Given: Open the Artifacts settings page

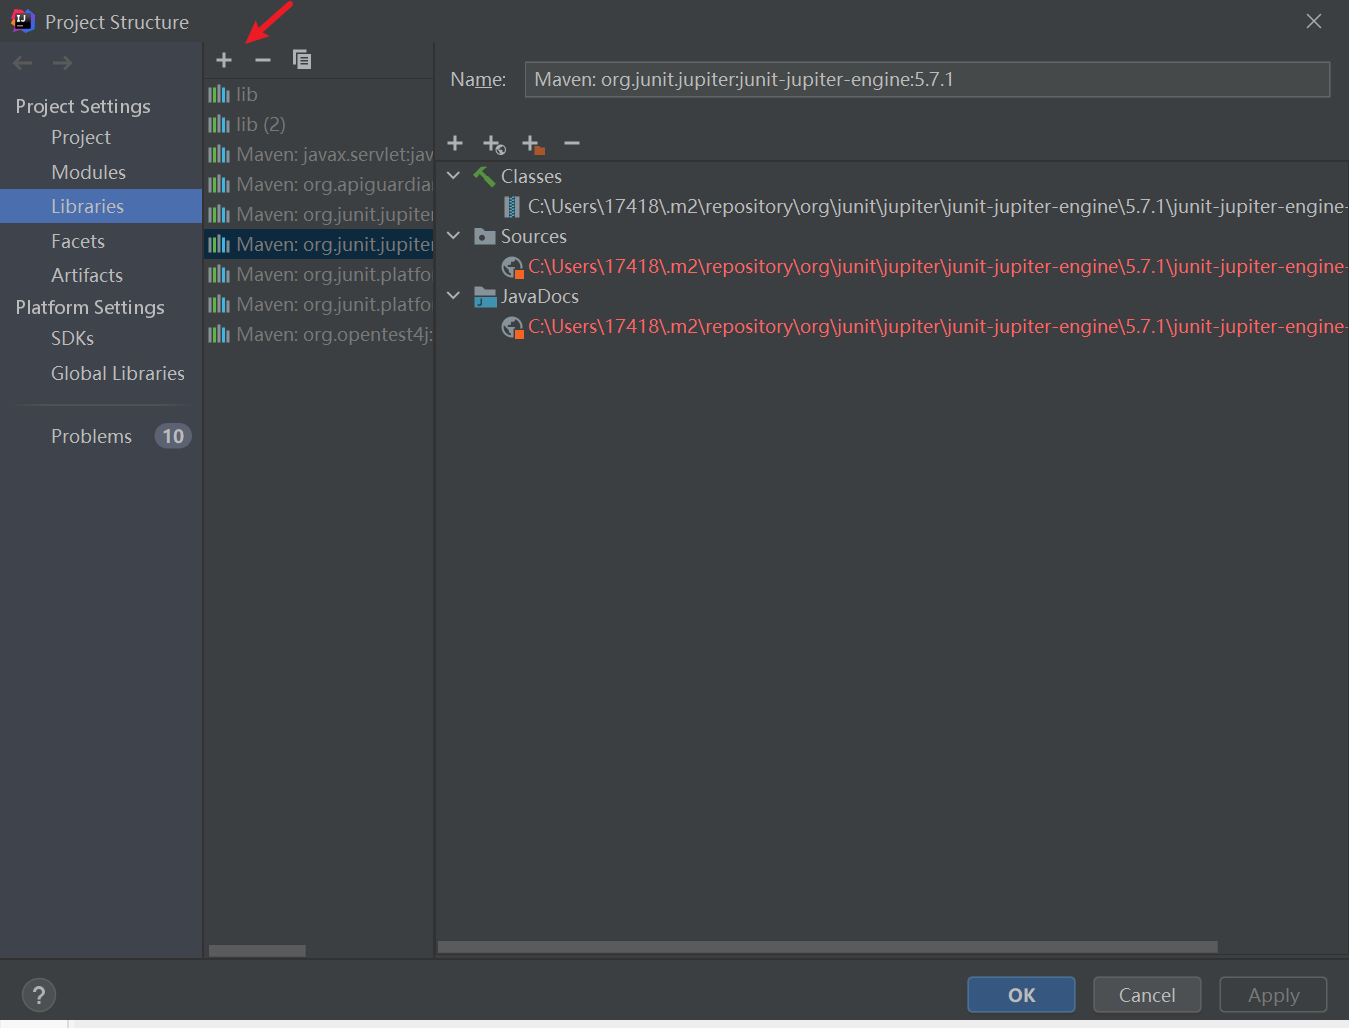Looking at the screenshot, I should [x=87, y=275].
